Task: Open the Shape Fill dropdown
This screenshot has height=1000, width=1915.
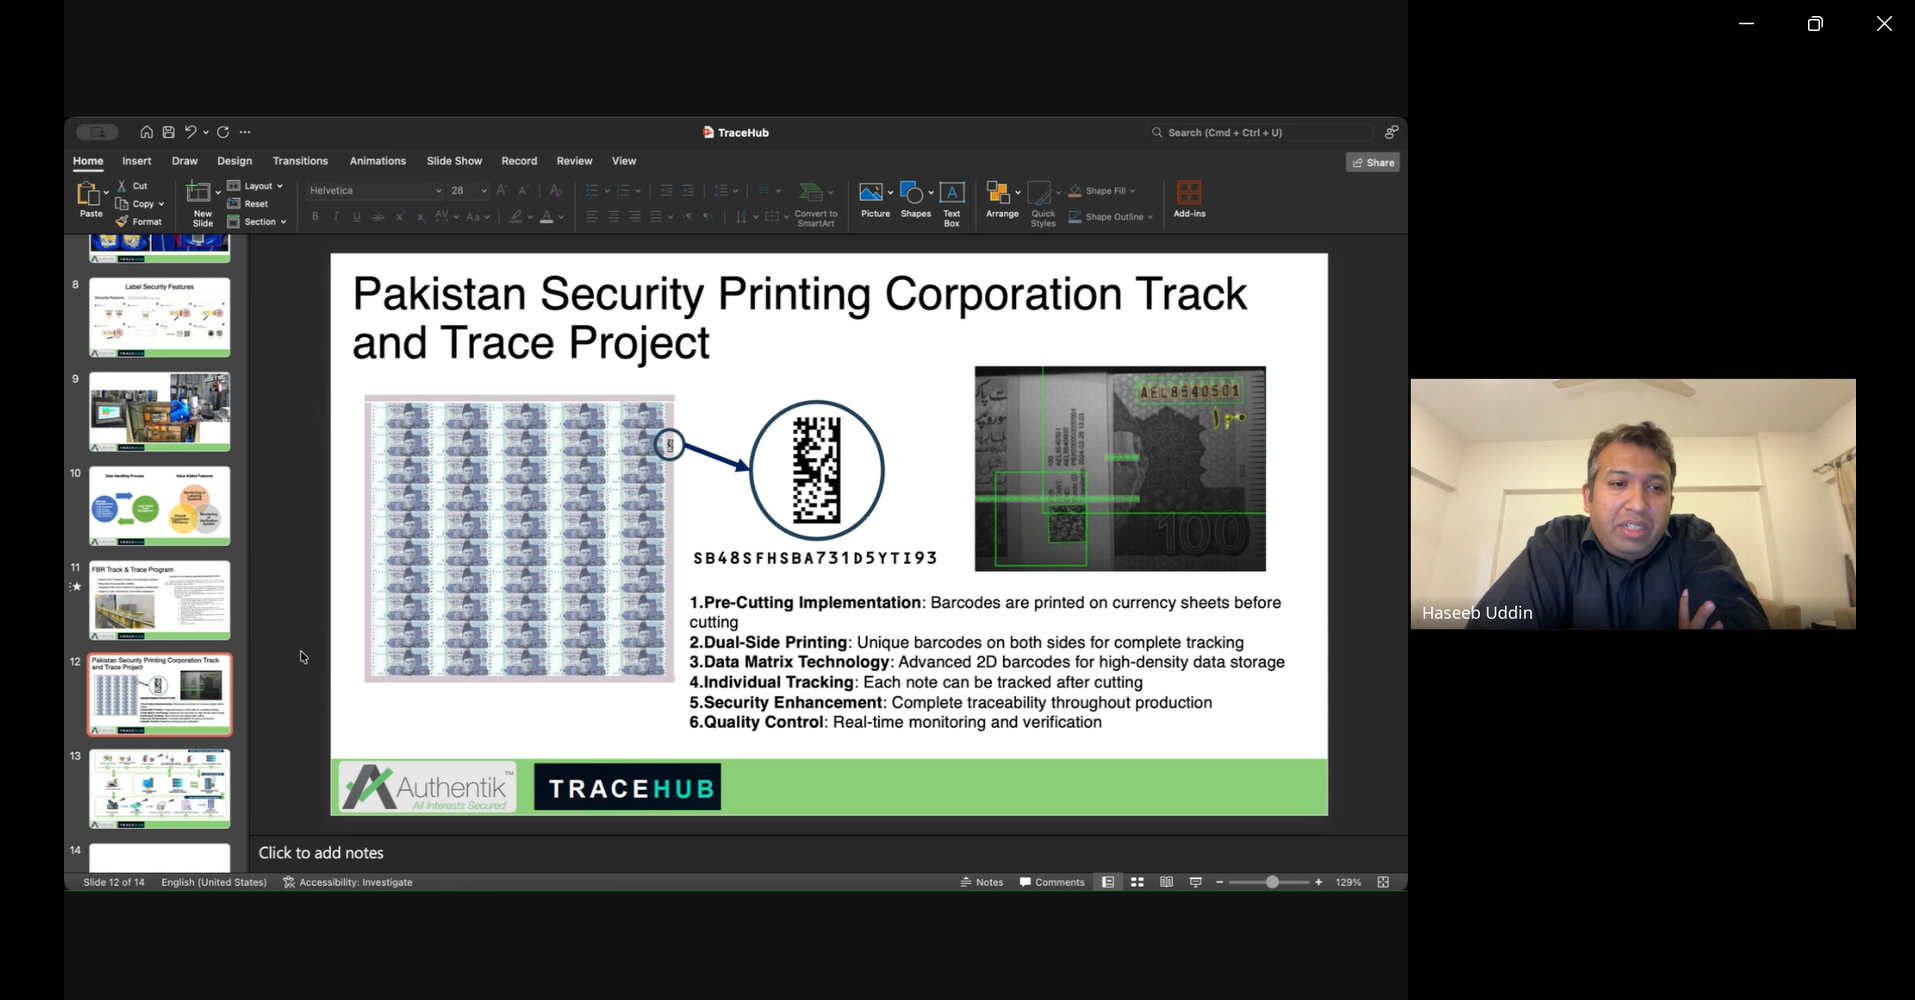Action: coord(1101,191)
